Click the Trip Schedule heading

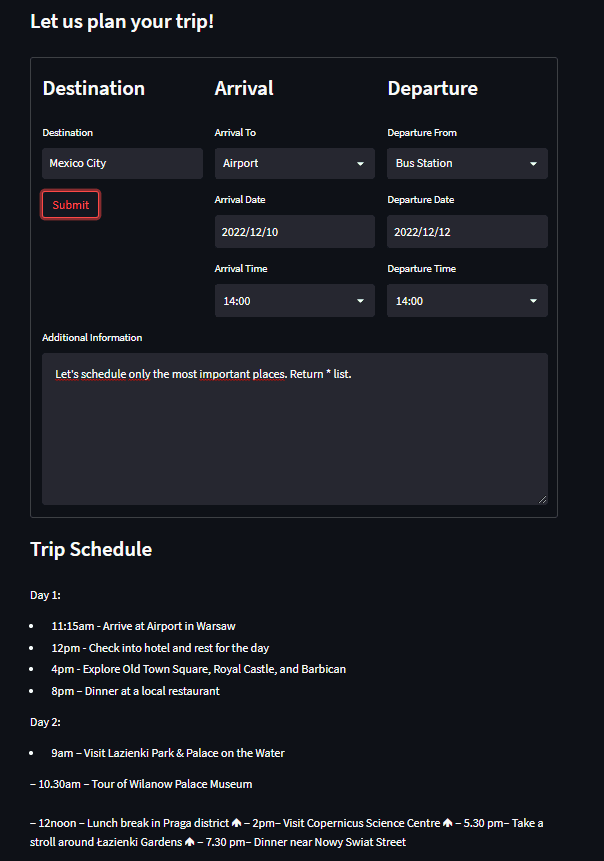(91, 549)
